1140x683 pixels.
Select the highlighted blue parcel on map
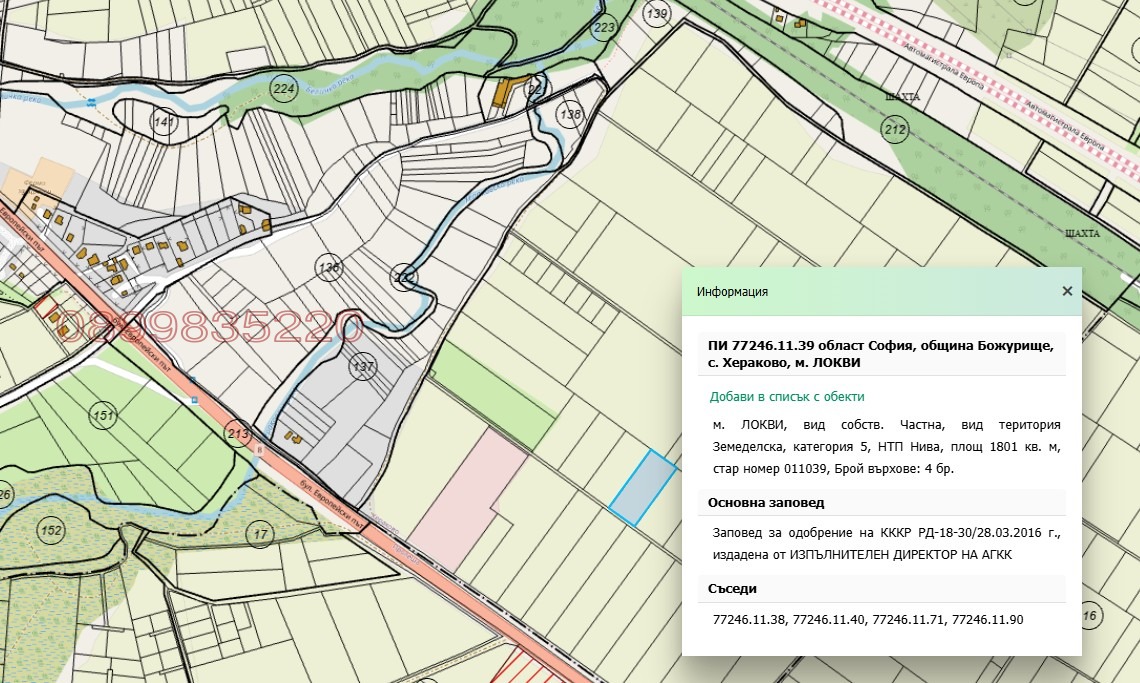point(643,487)
